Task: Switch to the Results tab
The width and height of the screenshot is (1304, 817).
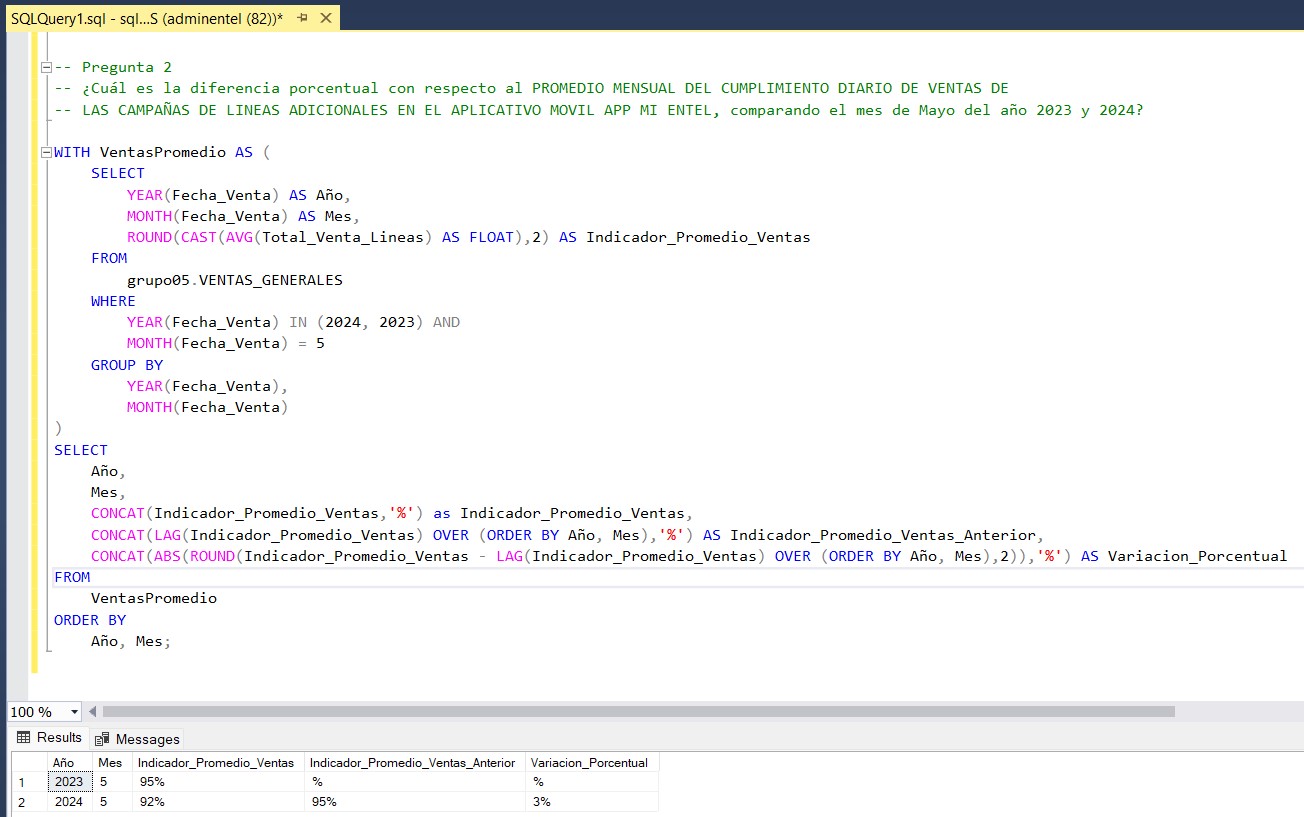Action: pyautogui.click(x=59, y=738)
